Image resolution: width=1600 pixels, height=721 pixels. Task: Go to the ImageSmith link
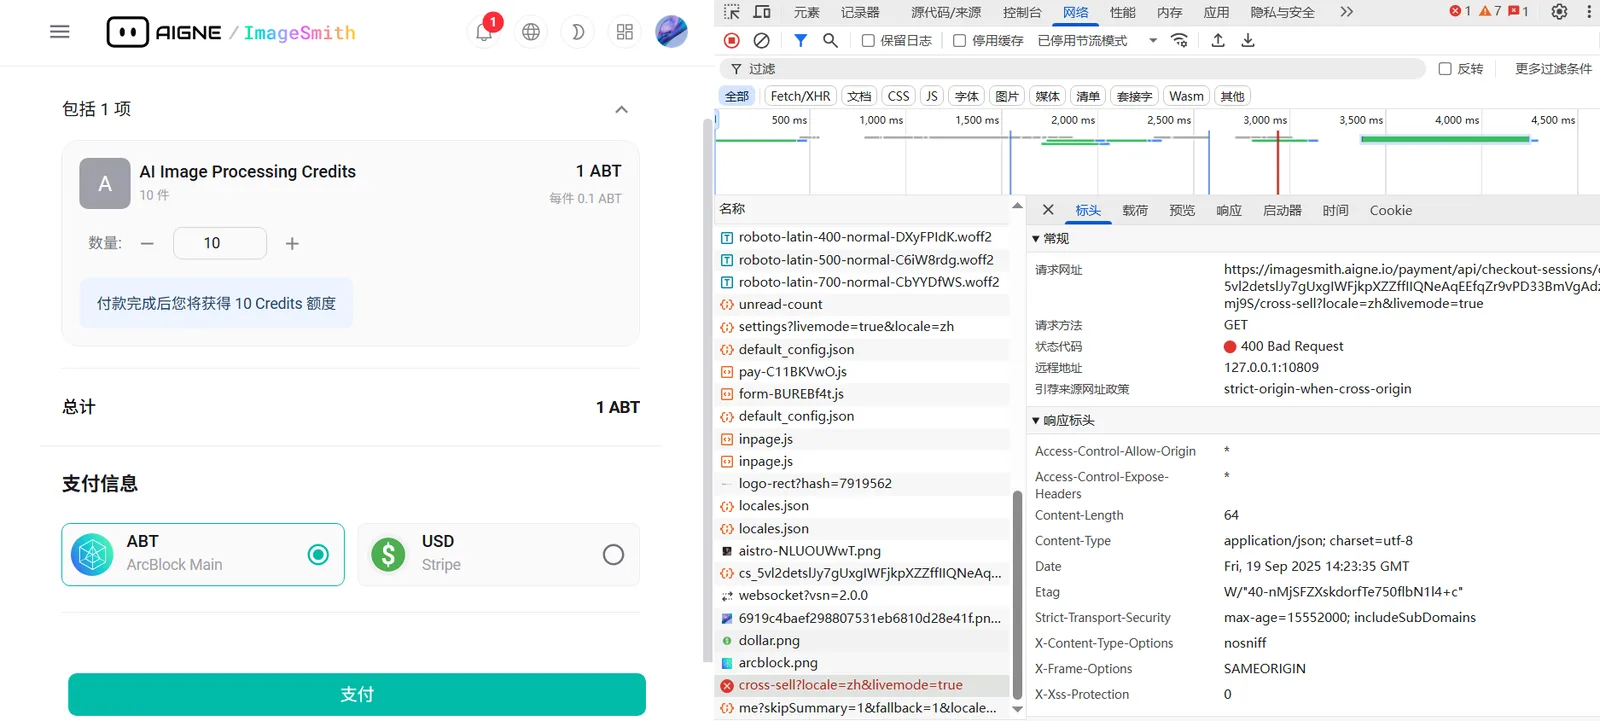(300, 33)
